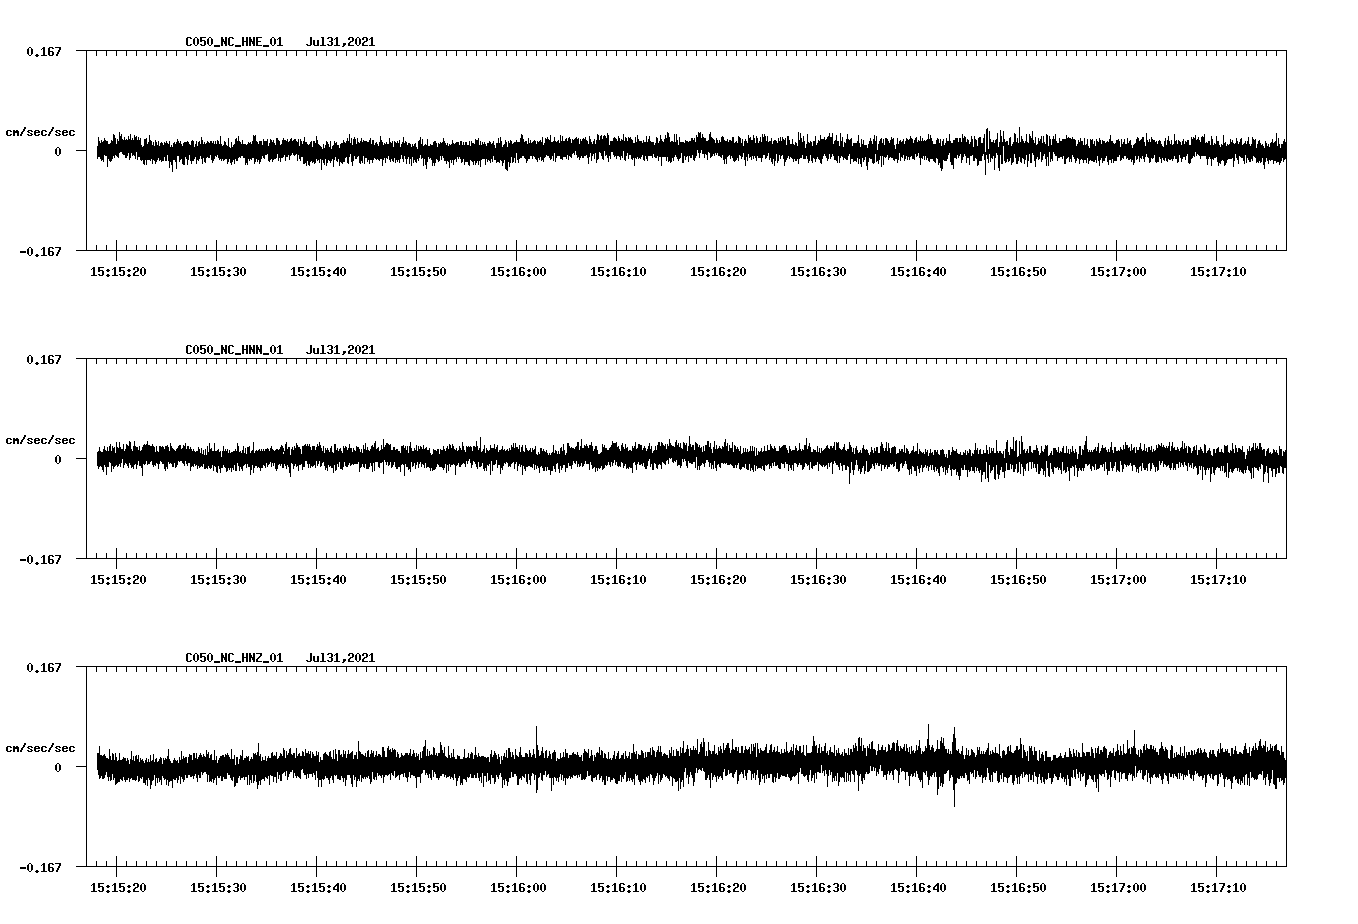Select the cm/sec/sec unit label on top trace
The width and height of the screenshot is (1358, 924).
tap(41, 130)
